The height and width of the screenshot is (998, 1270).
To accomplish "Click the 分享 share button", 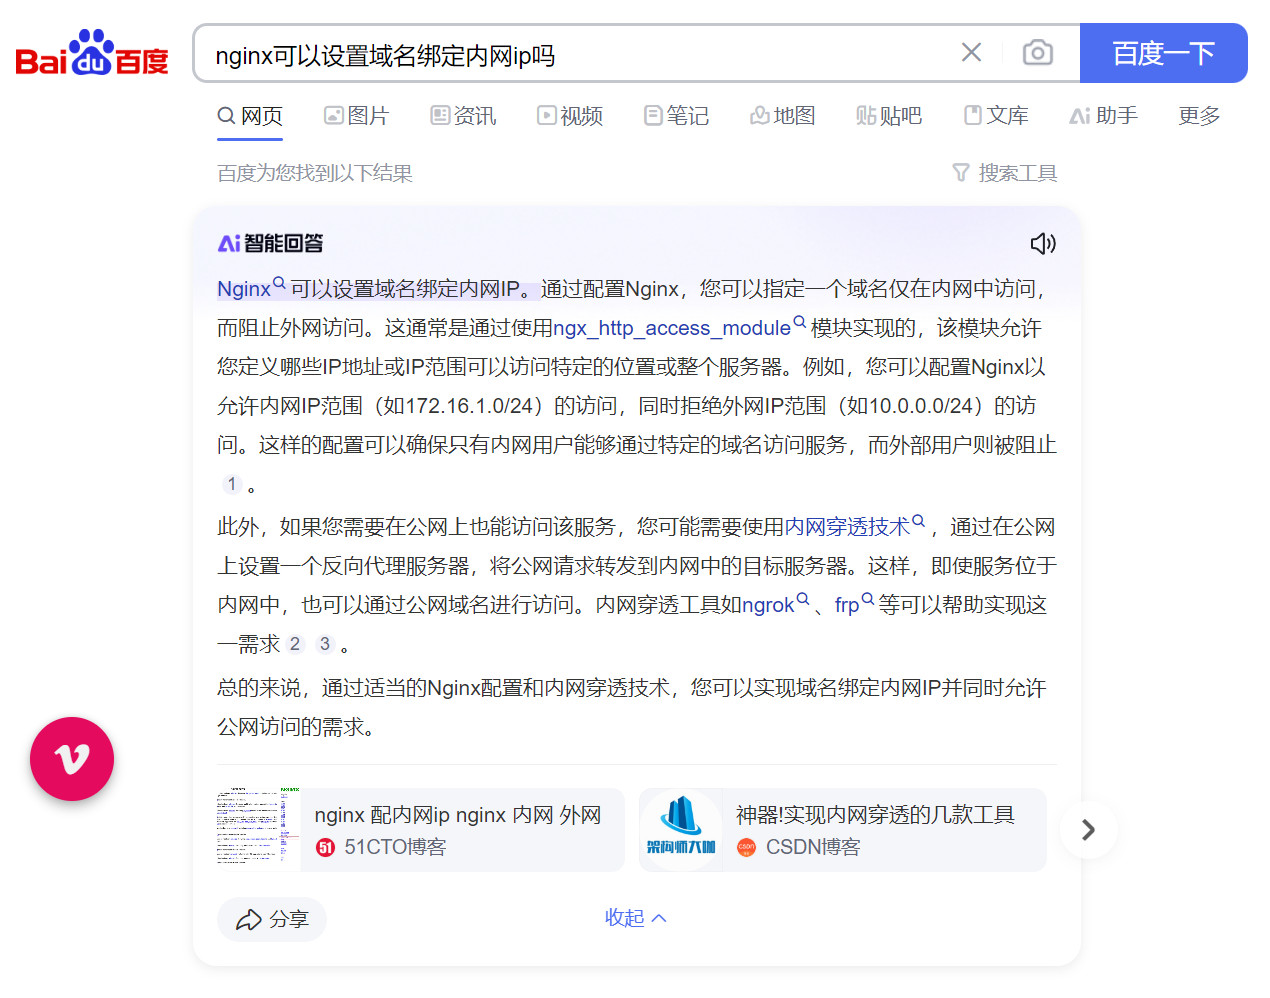I will pos(272,919).
